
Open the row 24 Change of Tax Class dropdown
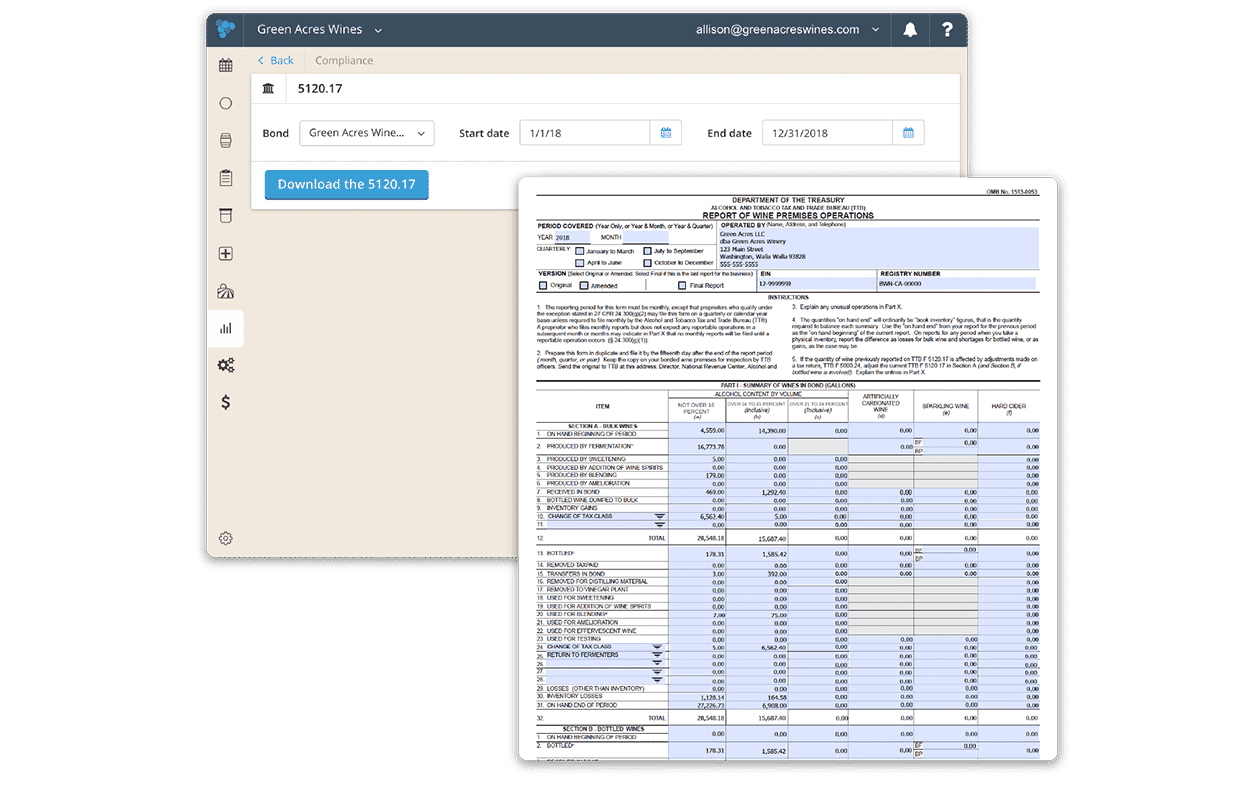click(x=657, y=647)
